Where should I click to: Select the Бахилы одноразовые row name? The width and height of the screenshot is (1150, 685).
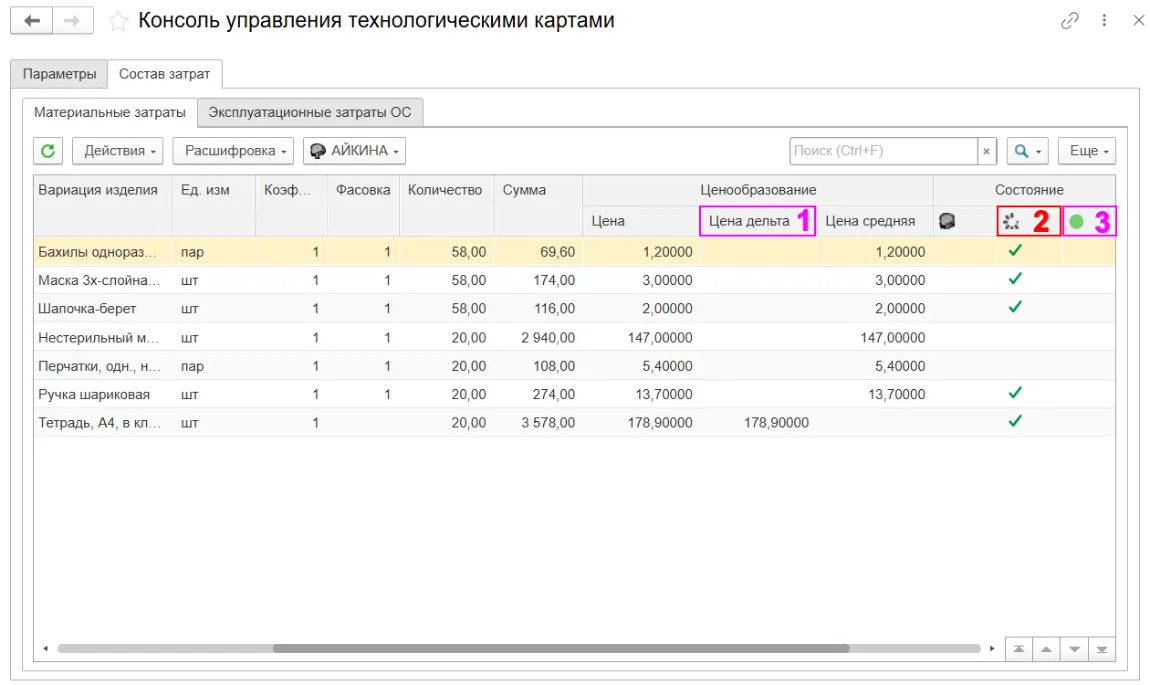(98, 252)
